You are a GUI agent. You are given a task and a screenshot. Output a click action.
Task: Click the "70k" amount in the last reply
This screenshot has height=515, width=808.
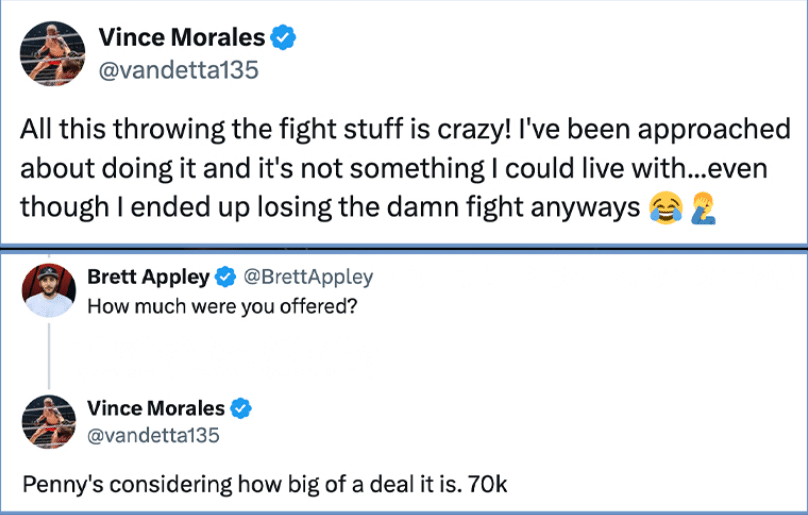[489, 485]
